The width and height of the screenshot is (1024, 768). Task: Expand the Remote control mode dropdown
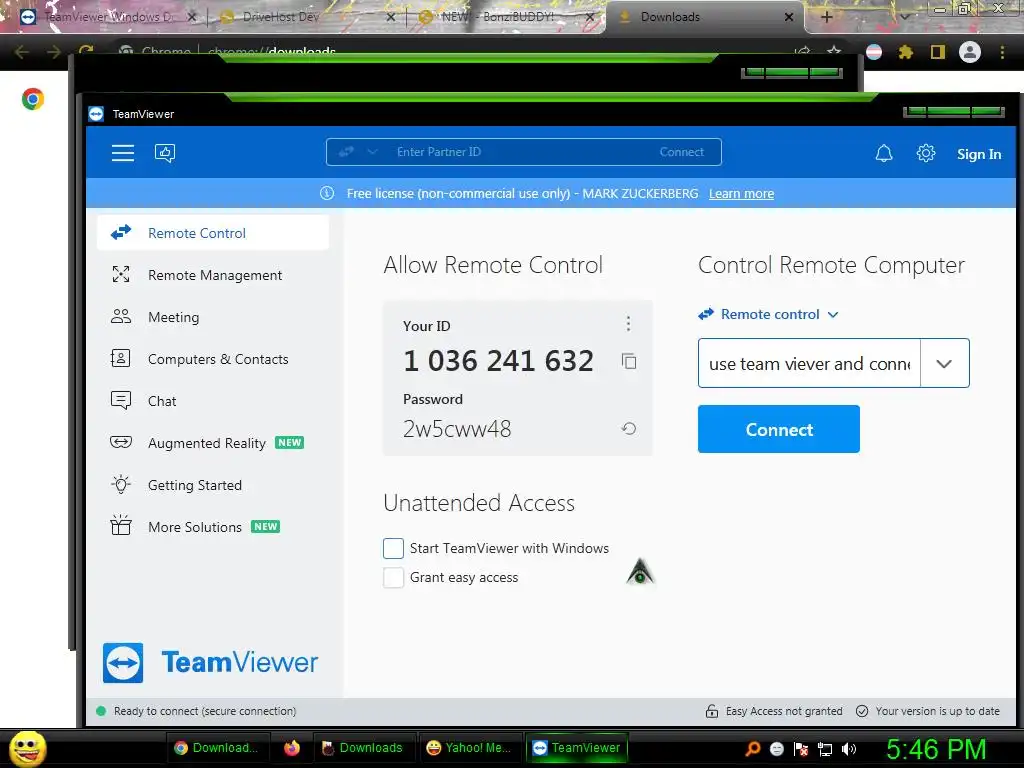coord(769,314)
